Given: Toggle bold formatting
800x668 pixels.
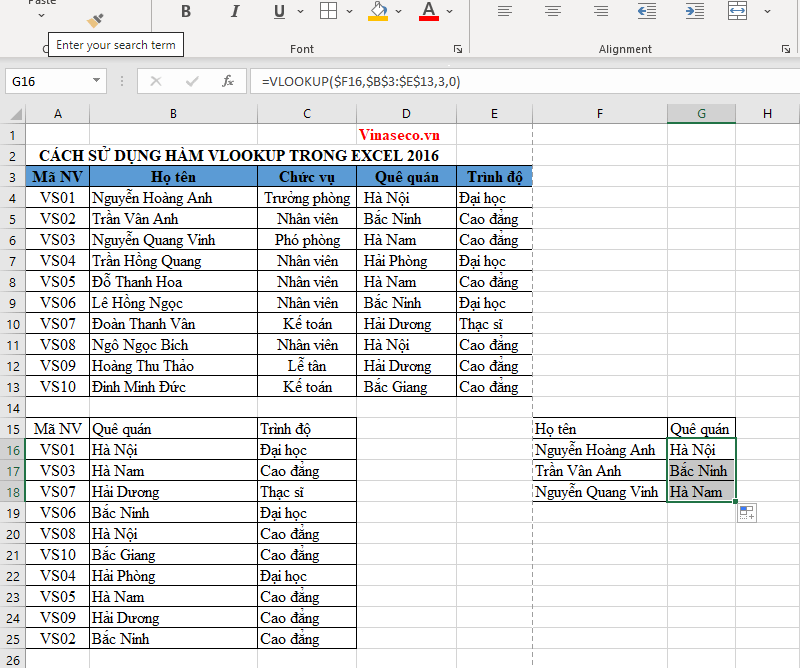Looking at the screenshot, I should click(186, 12).
